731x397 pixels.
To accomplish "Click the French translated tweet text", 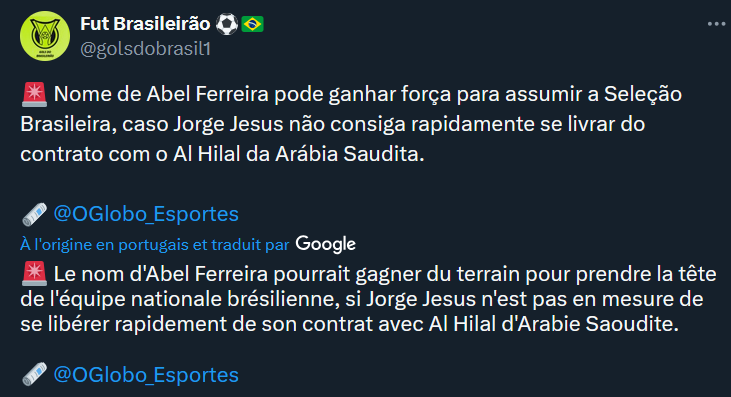I will [x=368, y=299].
